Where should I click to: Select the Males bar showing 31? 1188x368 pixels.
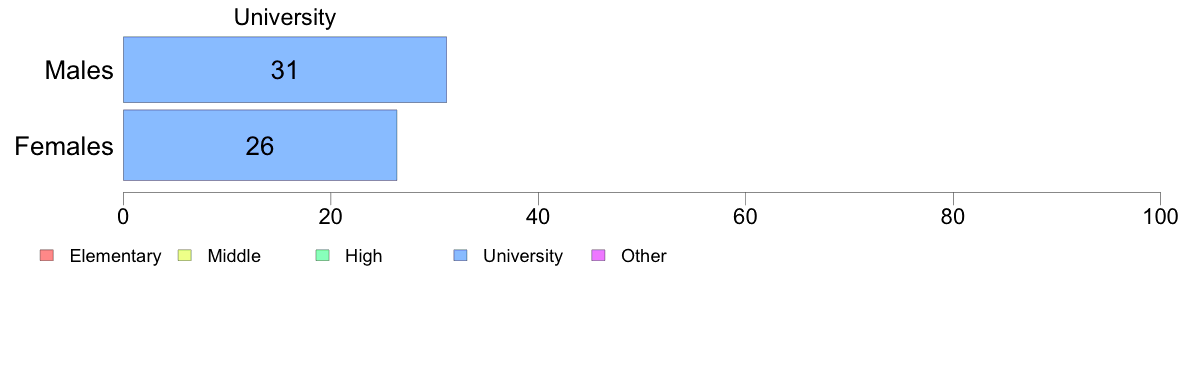pyautogui.click(x=285, y=70)
